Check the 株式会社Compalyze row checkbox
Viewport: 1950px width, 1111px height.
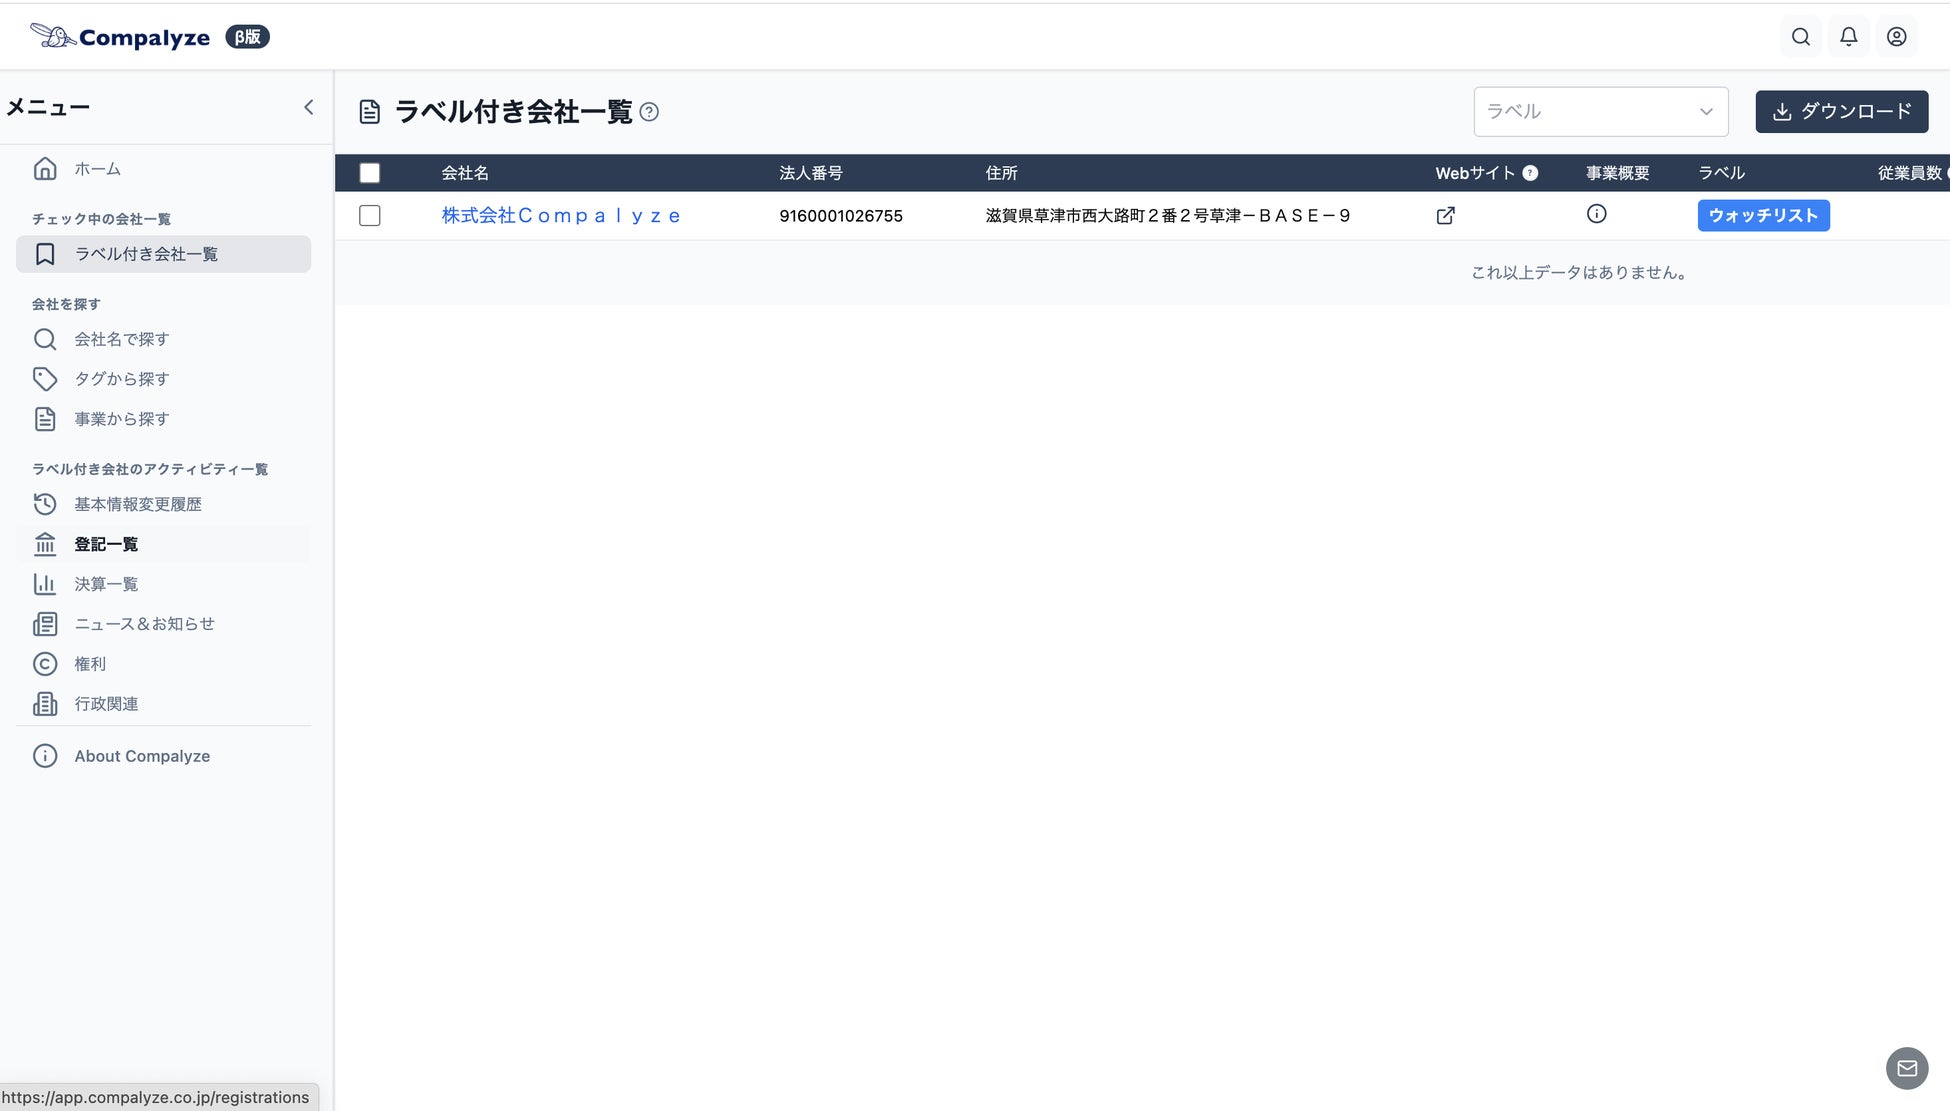point(370,215)
